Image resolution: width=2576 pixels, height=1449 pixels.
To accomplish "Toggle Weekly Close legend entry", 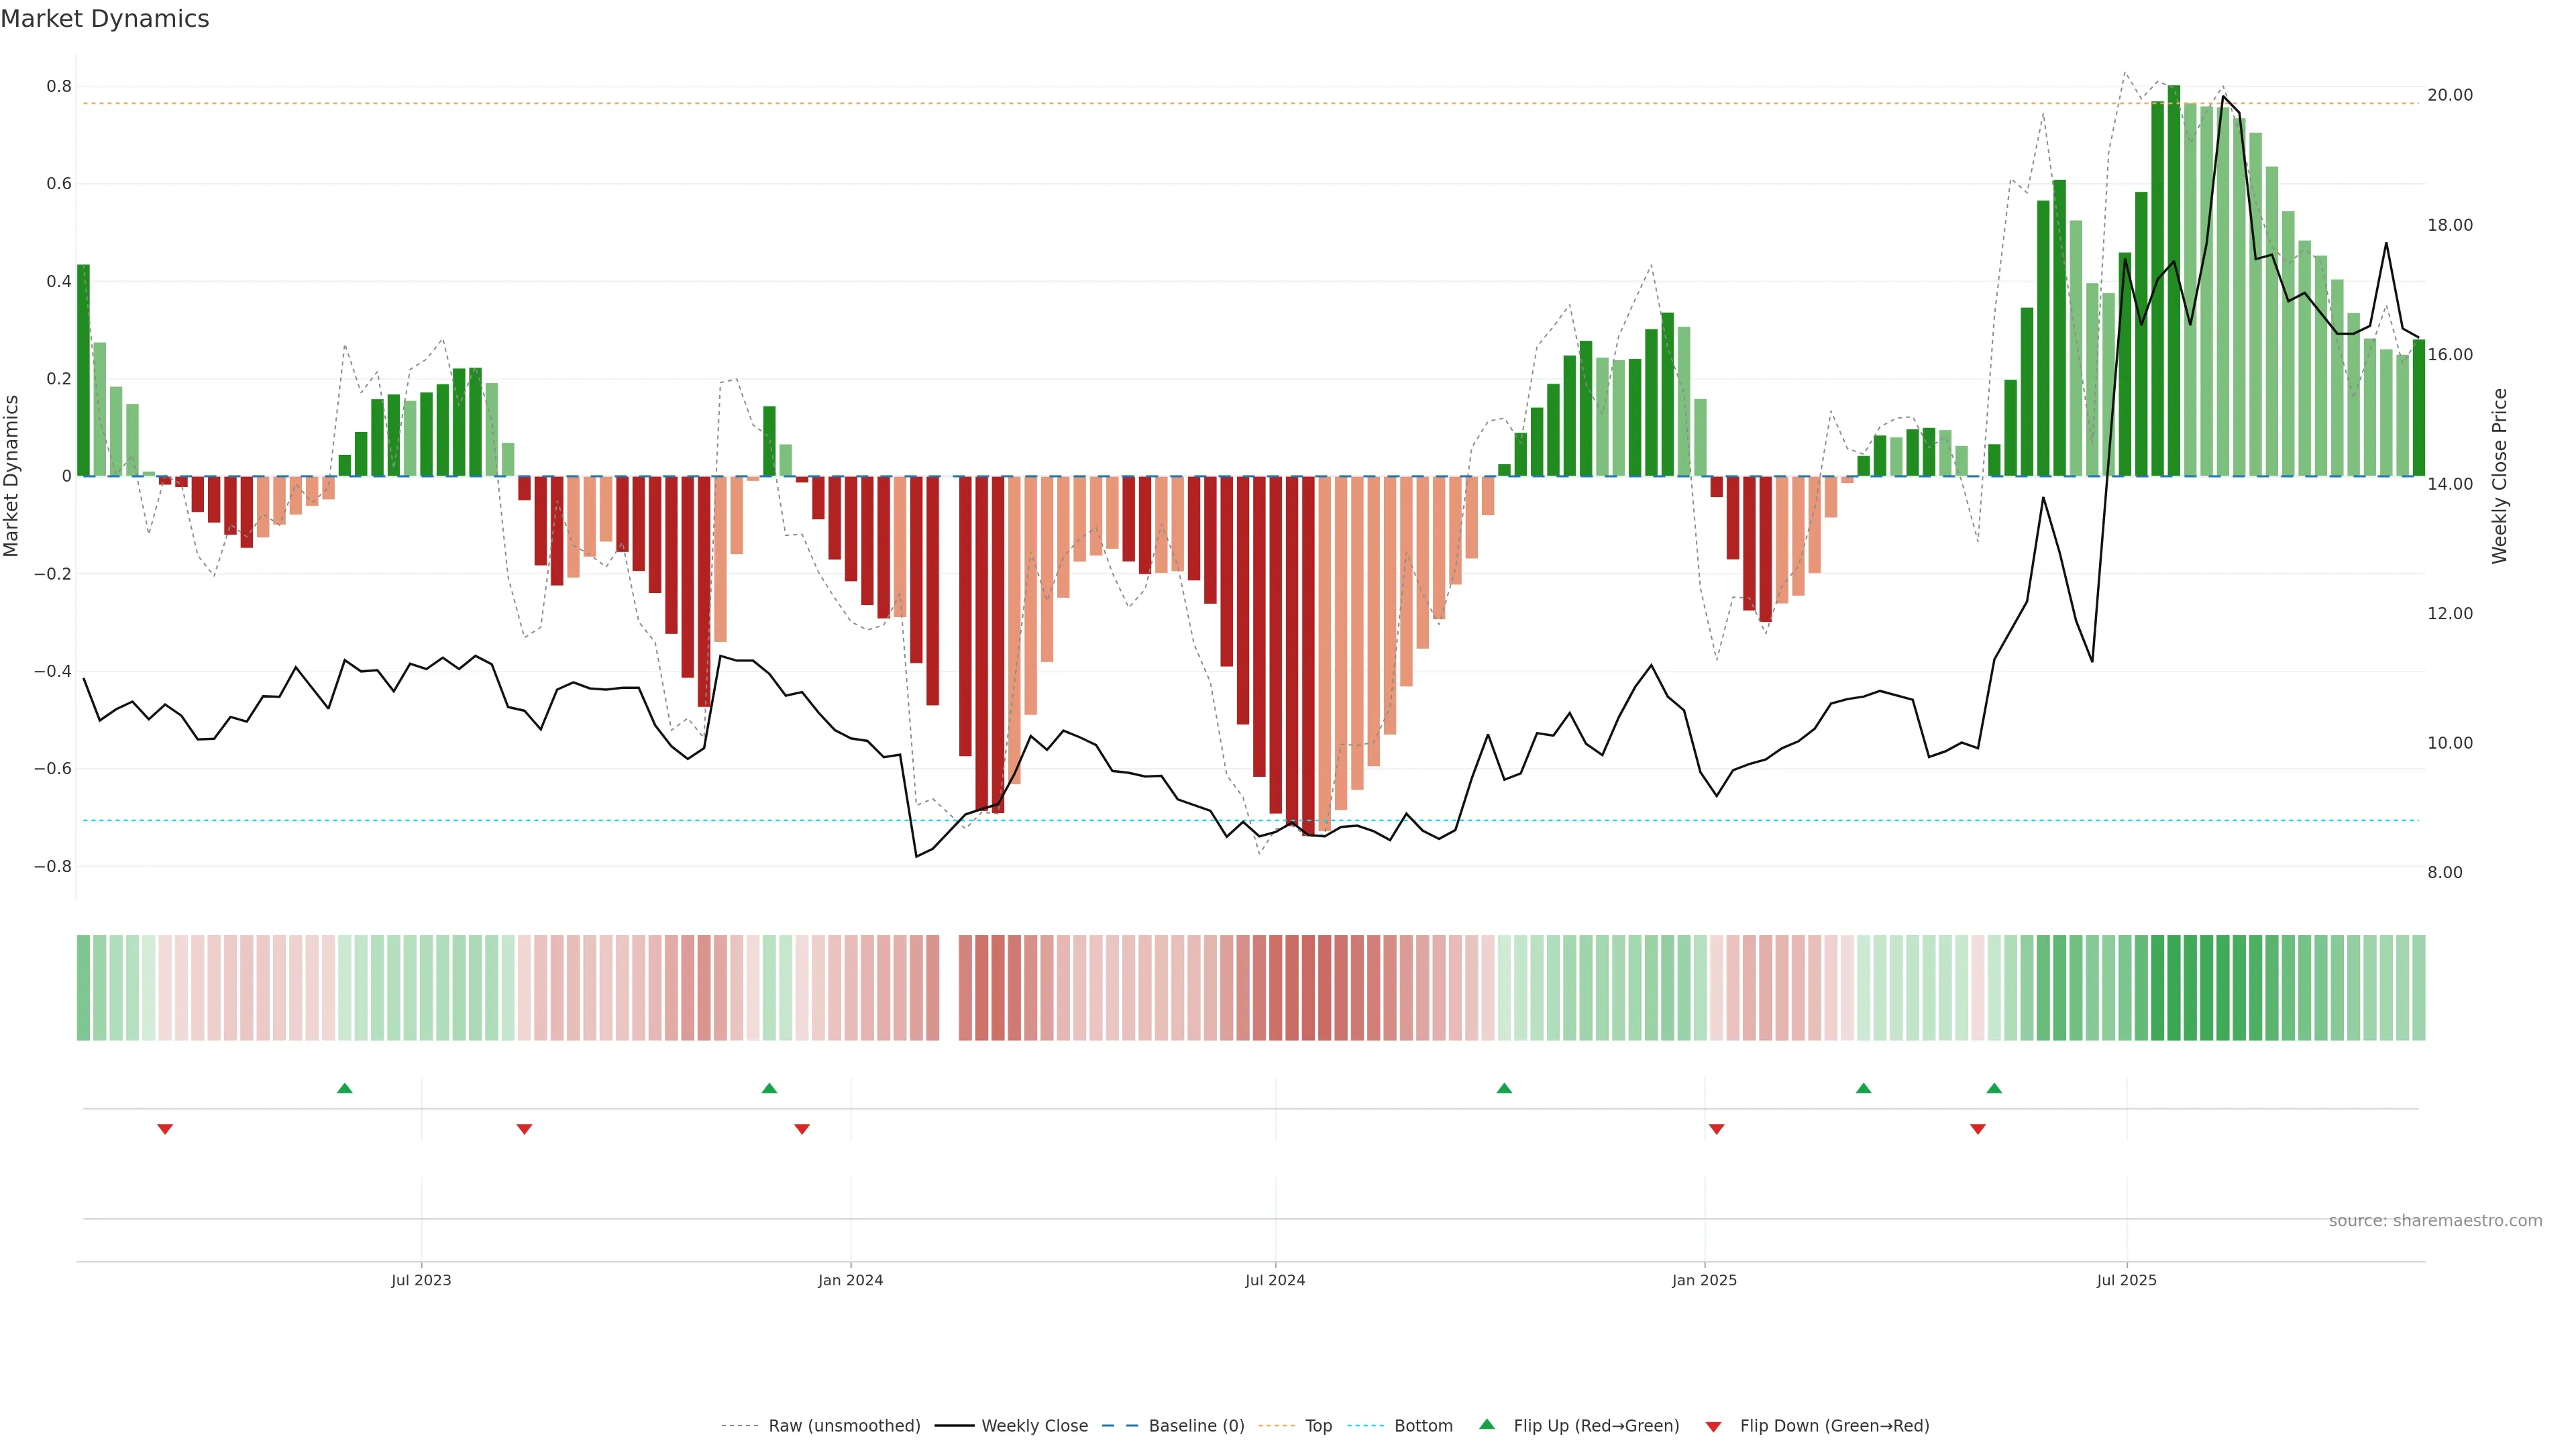I will click(x=1034, y=1426).
